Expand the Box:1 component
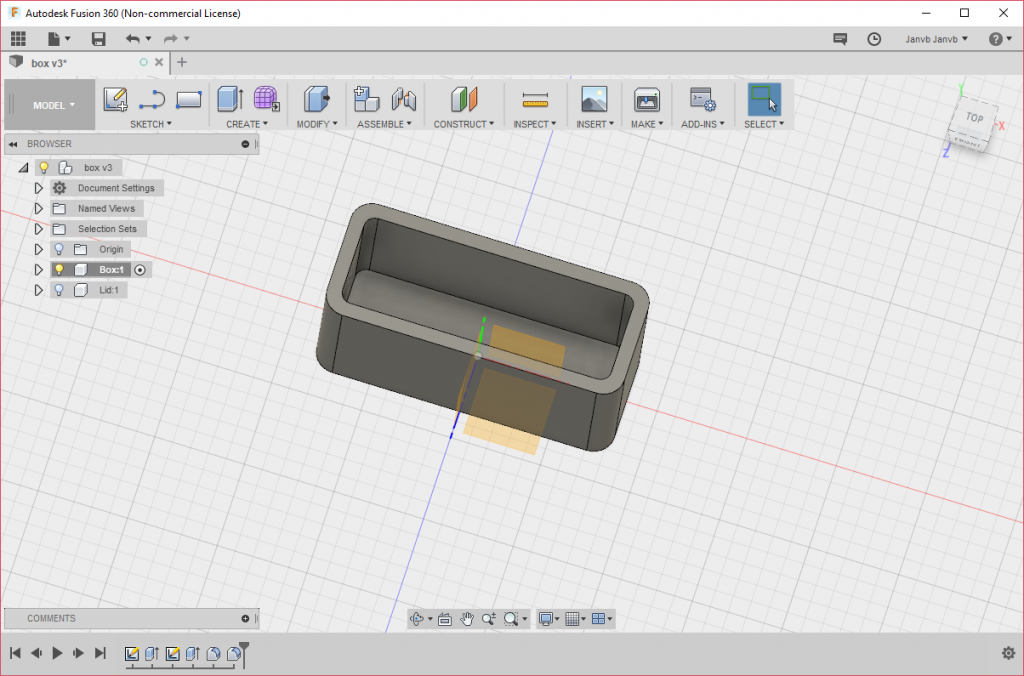The image size is (1024, 676). (39, 270)
